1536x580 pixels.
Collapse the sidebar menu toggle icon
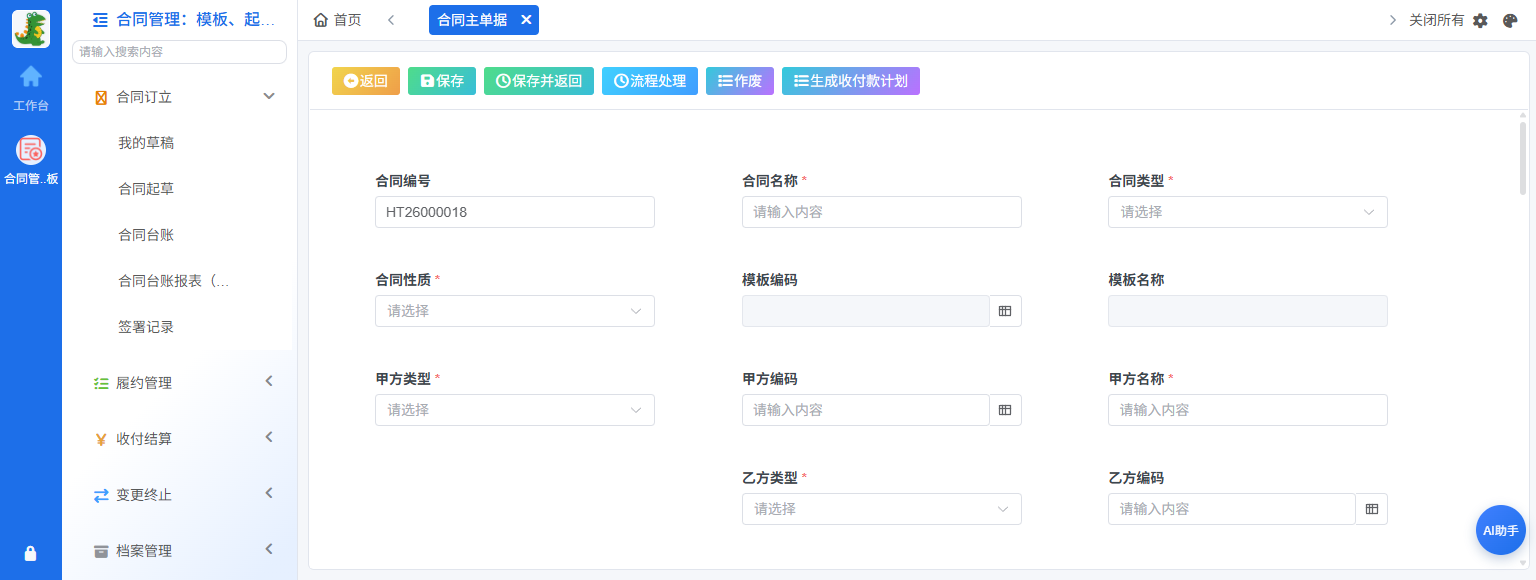point(99,19)
